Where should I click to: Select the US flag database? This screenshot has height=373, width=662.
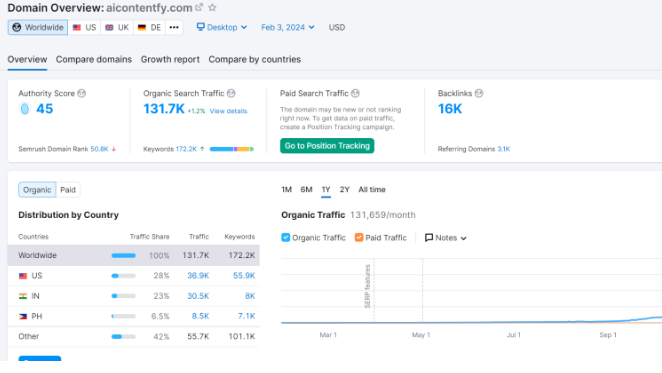[84, 27]
